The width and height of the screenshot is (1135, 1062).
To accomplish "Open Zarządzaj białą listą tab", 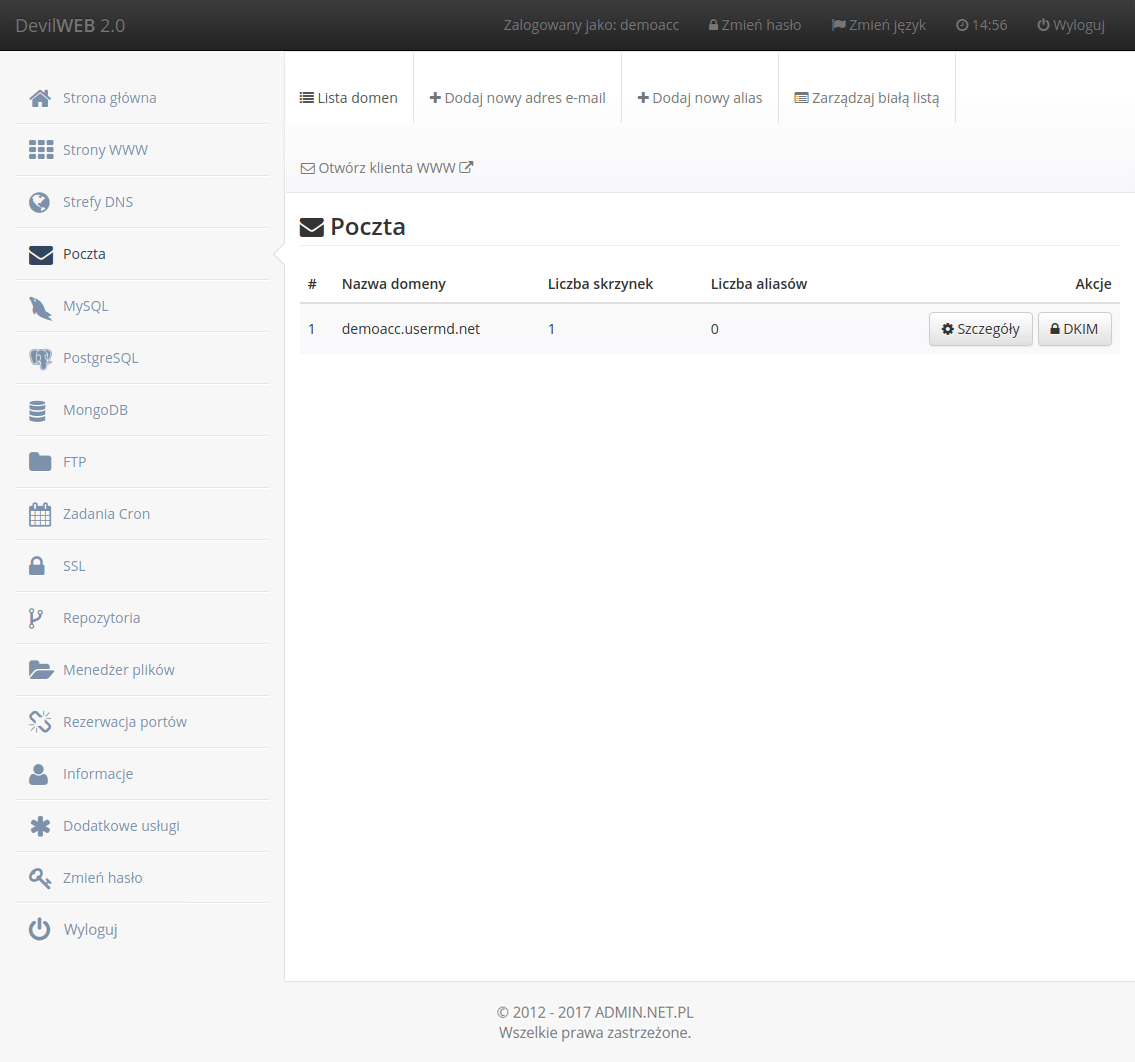I will (x=867, y=98).
